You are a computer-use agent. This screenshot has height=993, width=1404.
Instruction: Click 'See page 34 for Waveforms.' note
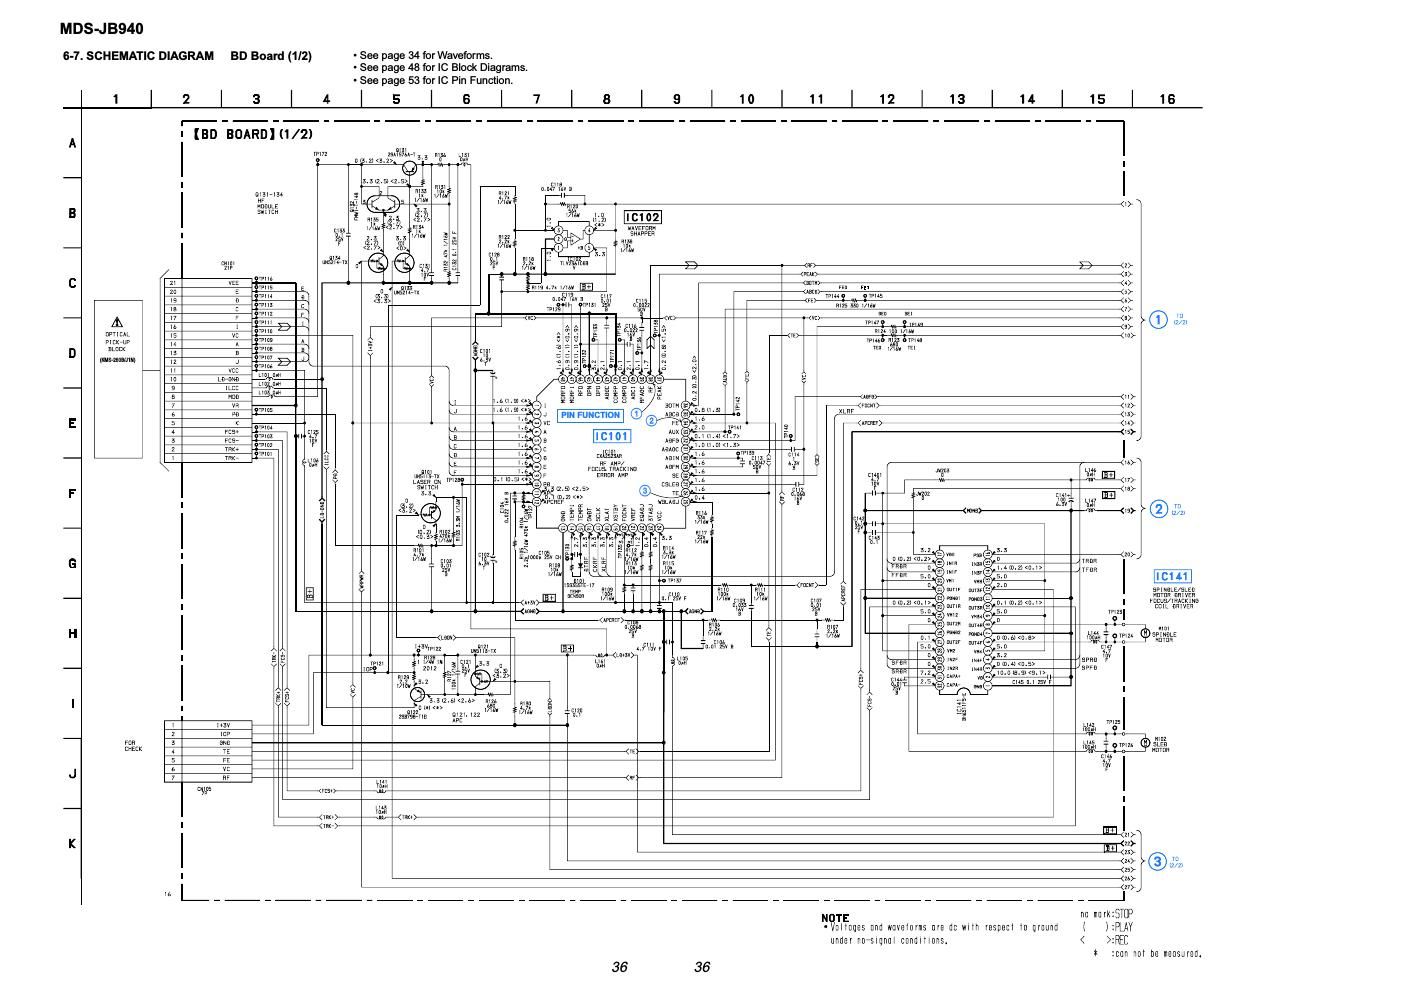(x=423, y=56)
